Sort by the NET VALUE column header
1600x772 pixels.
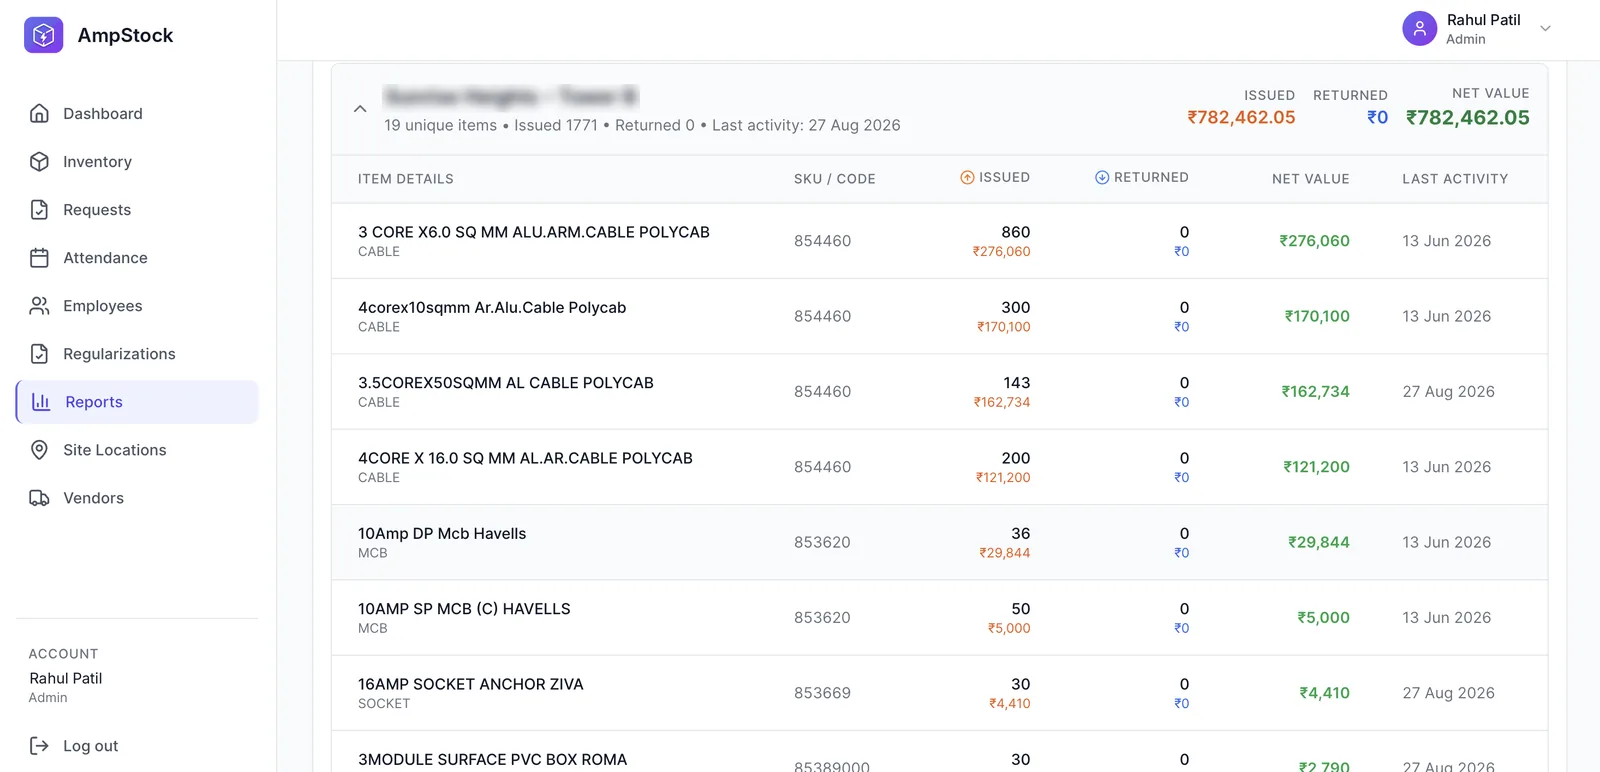pyautogui.click(x=1311, y=179)
